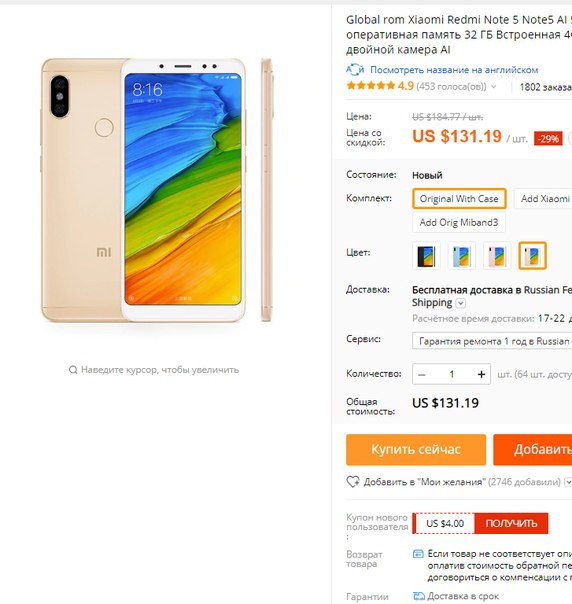The width and height of the screenshot is (572, 604).
Task: Select the blue phone color swatch
Action: pyautogui.click(x=461, y=255)
